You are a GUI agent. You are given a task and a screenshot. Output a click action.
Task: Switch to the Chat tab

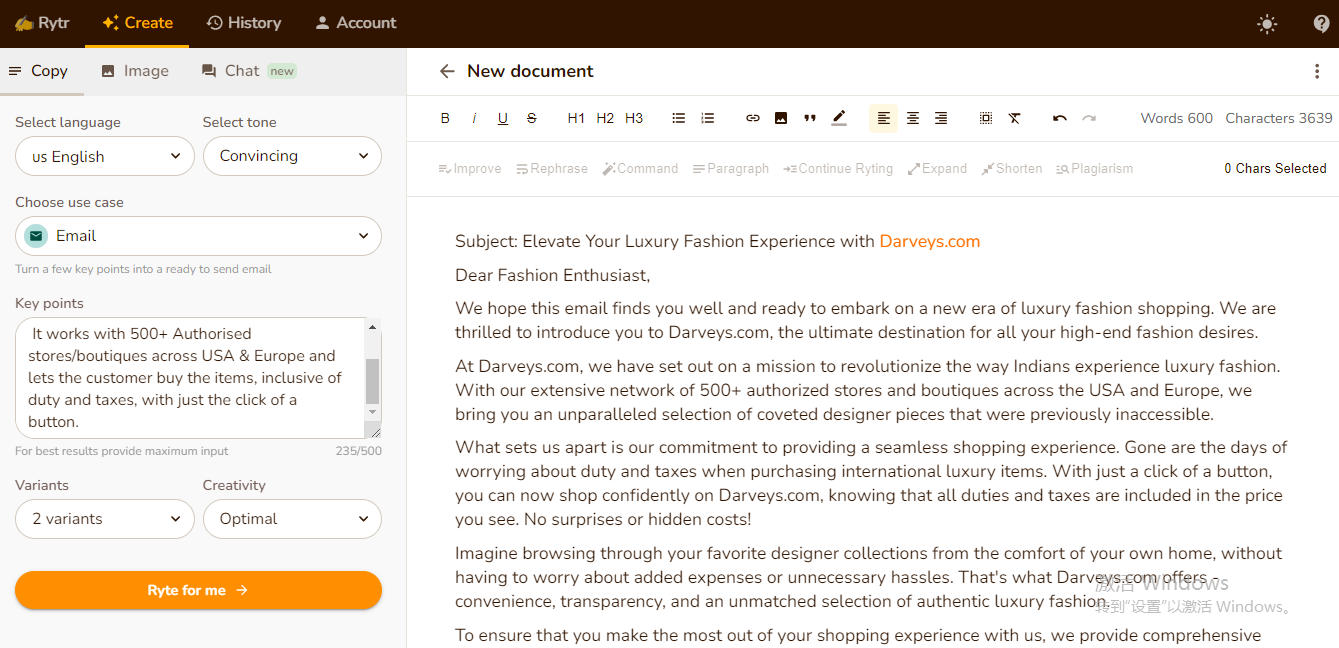249,71
